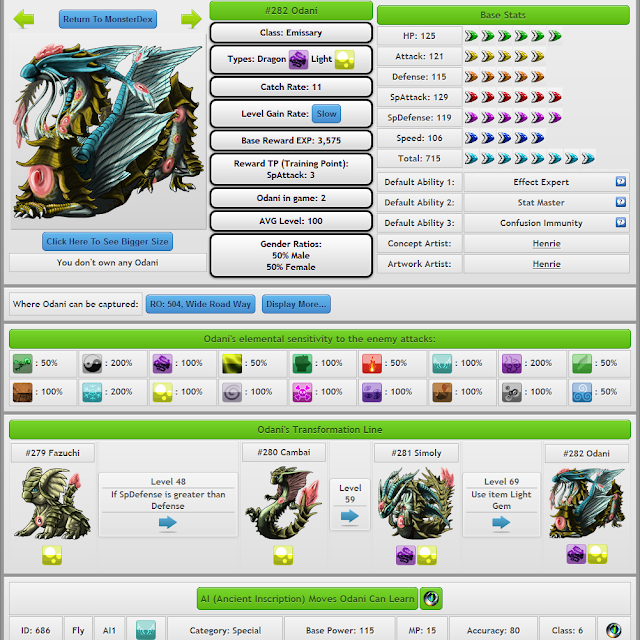640x640 pixels.
Task: Click the #282 Odani title header
Action: click(291, 11)
